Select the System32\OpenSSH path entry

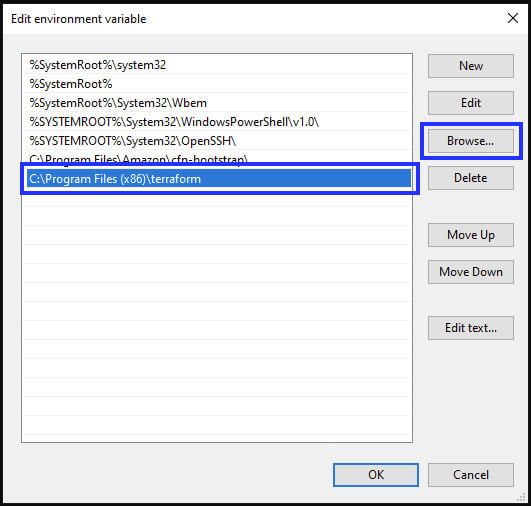point(217,141)
